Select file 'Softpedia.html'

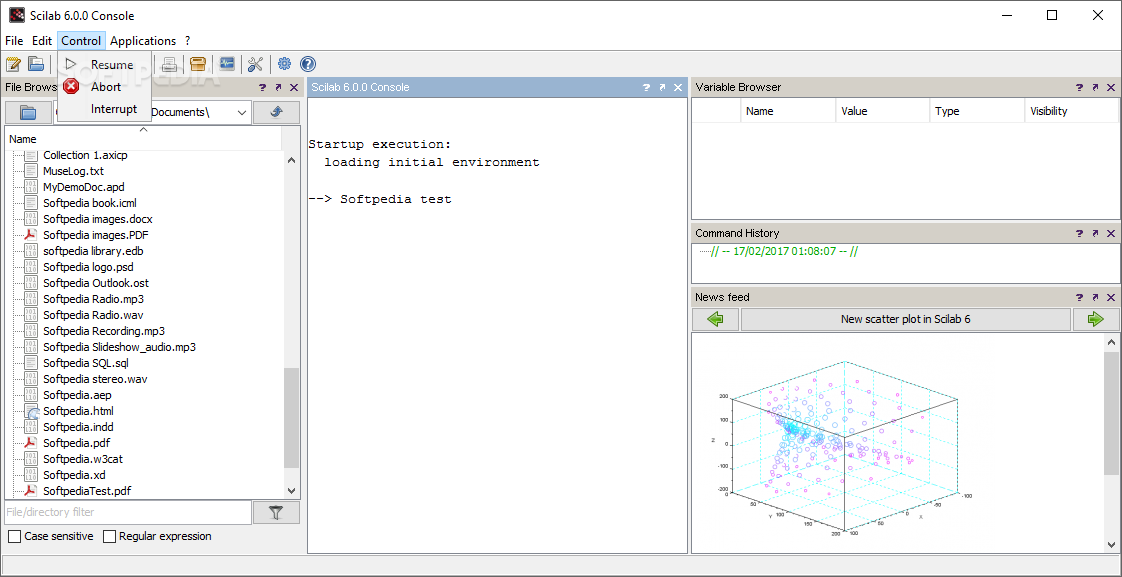(78, 411)
